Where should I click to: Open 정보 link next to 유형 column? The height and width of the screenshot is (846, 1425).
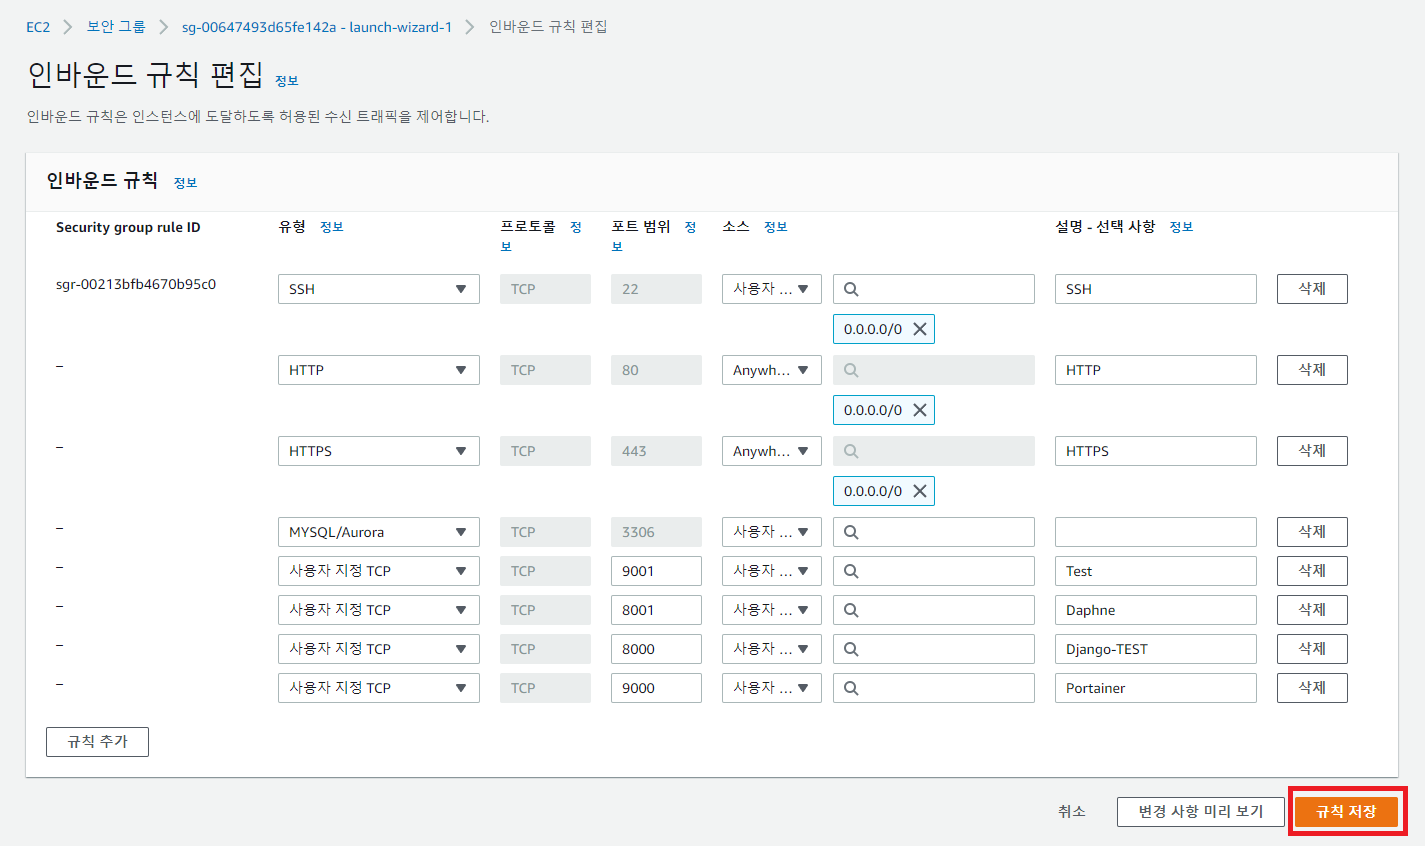coord(332,227)
